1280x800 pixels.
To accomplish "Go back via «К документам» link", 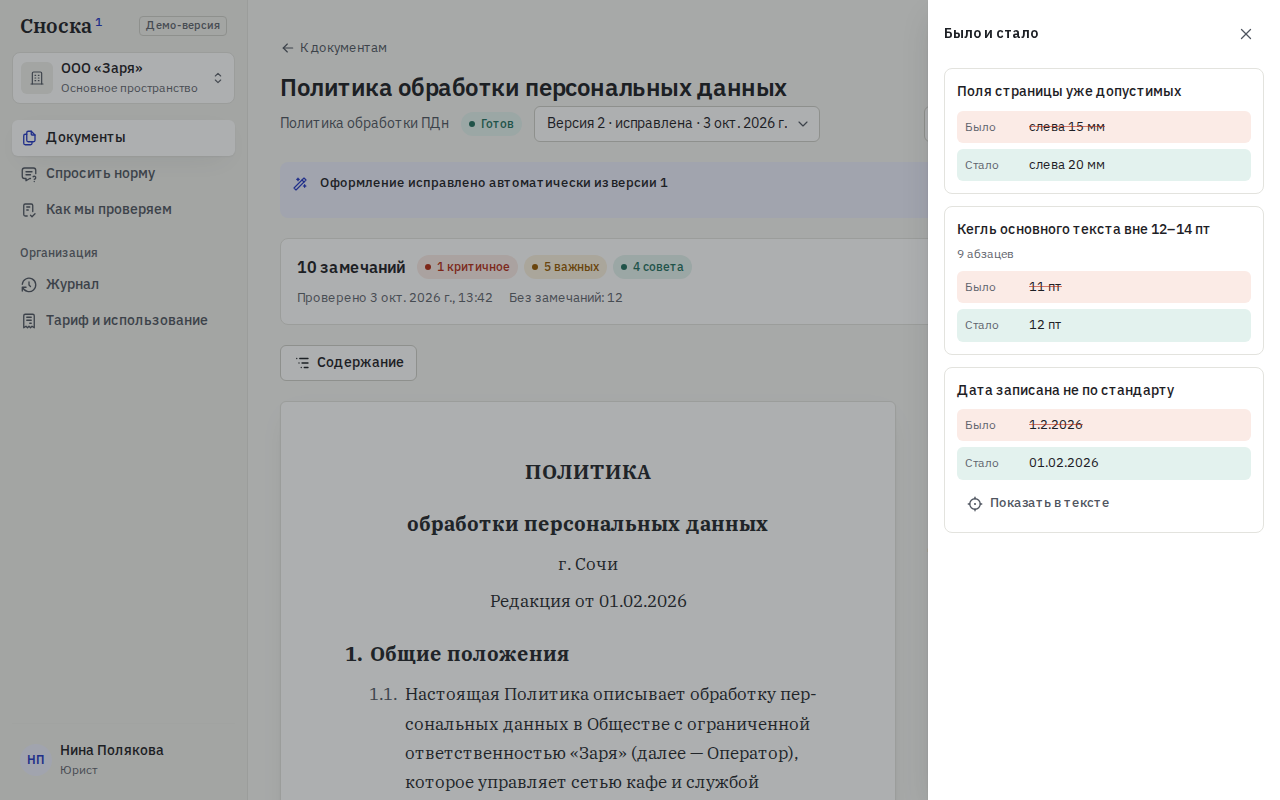I will 343,48.
